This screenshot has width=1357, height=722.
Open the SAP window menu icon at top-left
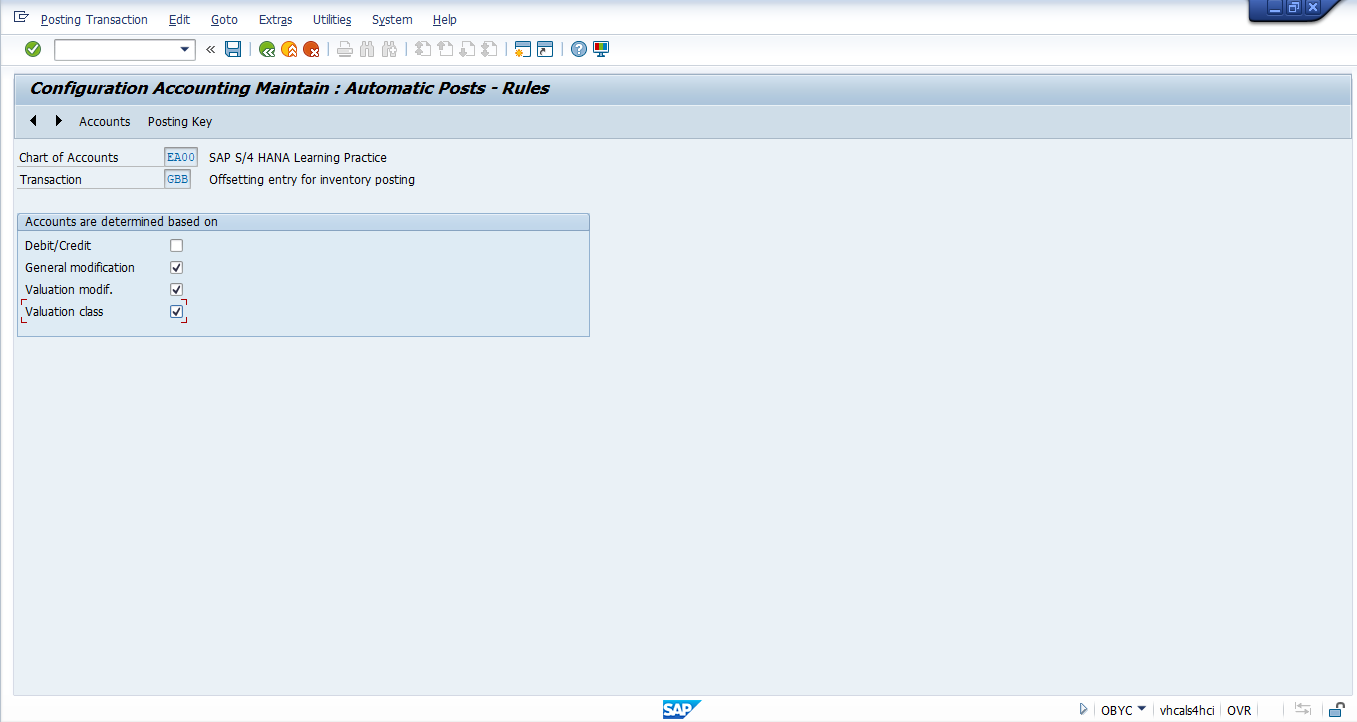[x=21, y=17]
